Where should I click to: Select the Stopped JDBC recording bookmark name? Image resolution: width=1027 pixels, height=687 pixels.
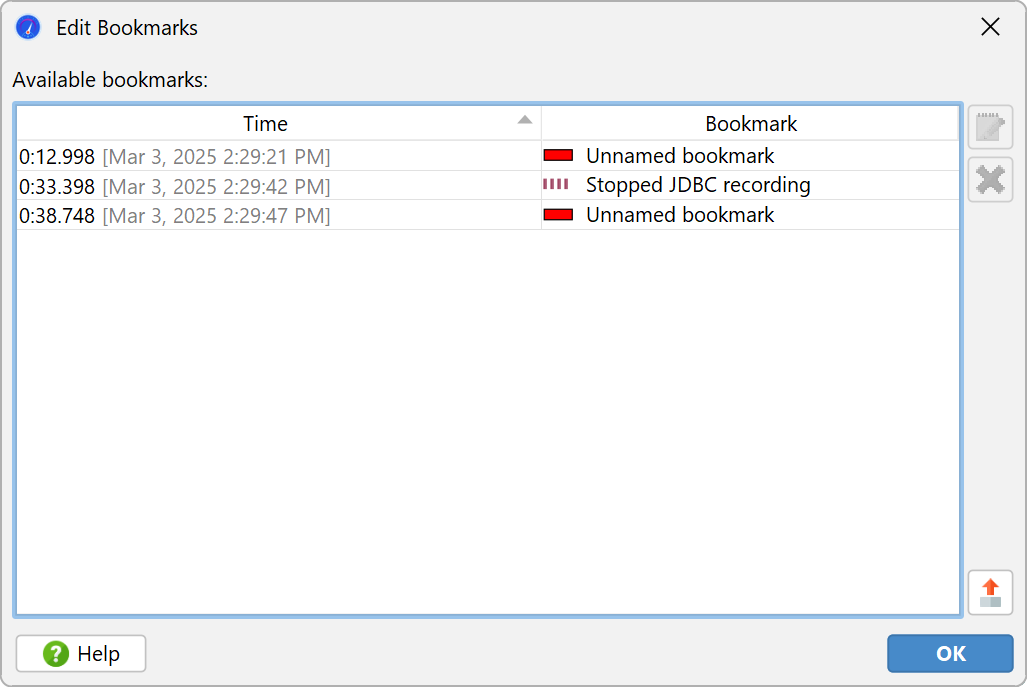(x=698, y=185)
